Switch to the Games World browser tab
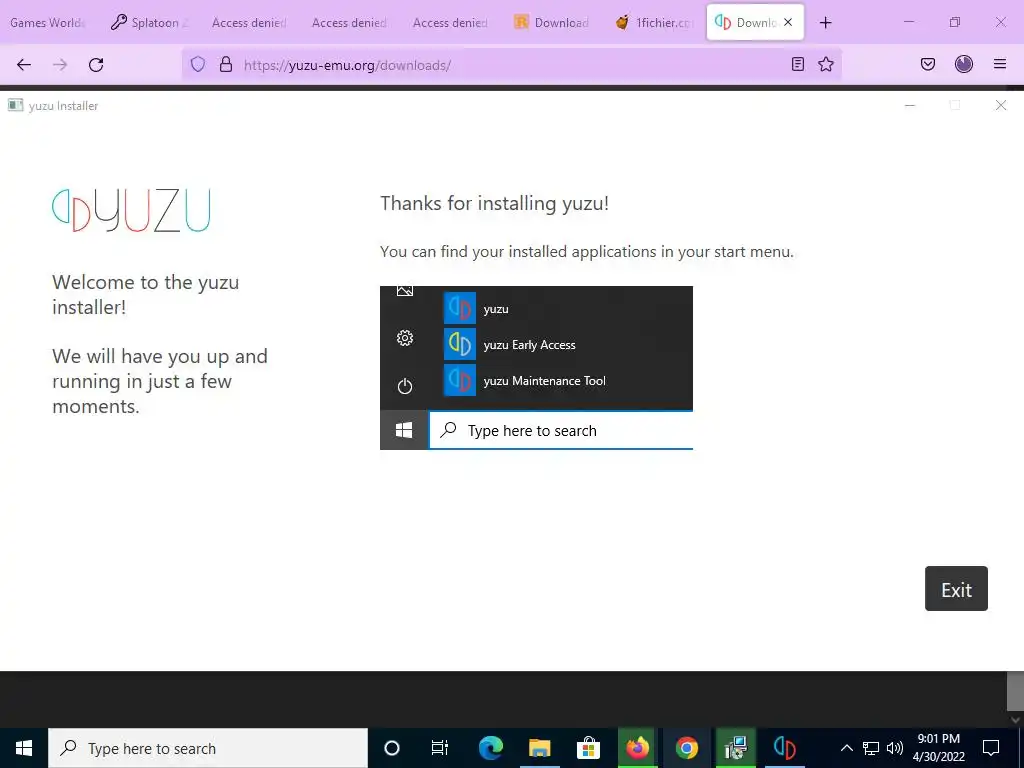This screenshot has width=1024, height=768. coord(48,22)
